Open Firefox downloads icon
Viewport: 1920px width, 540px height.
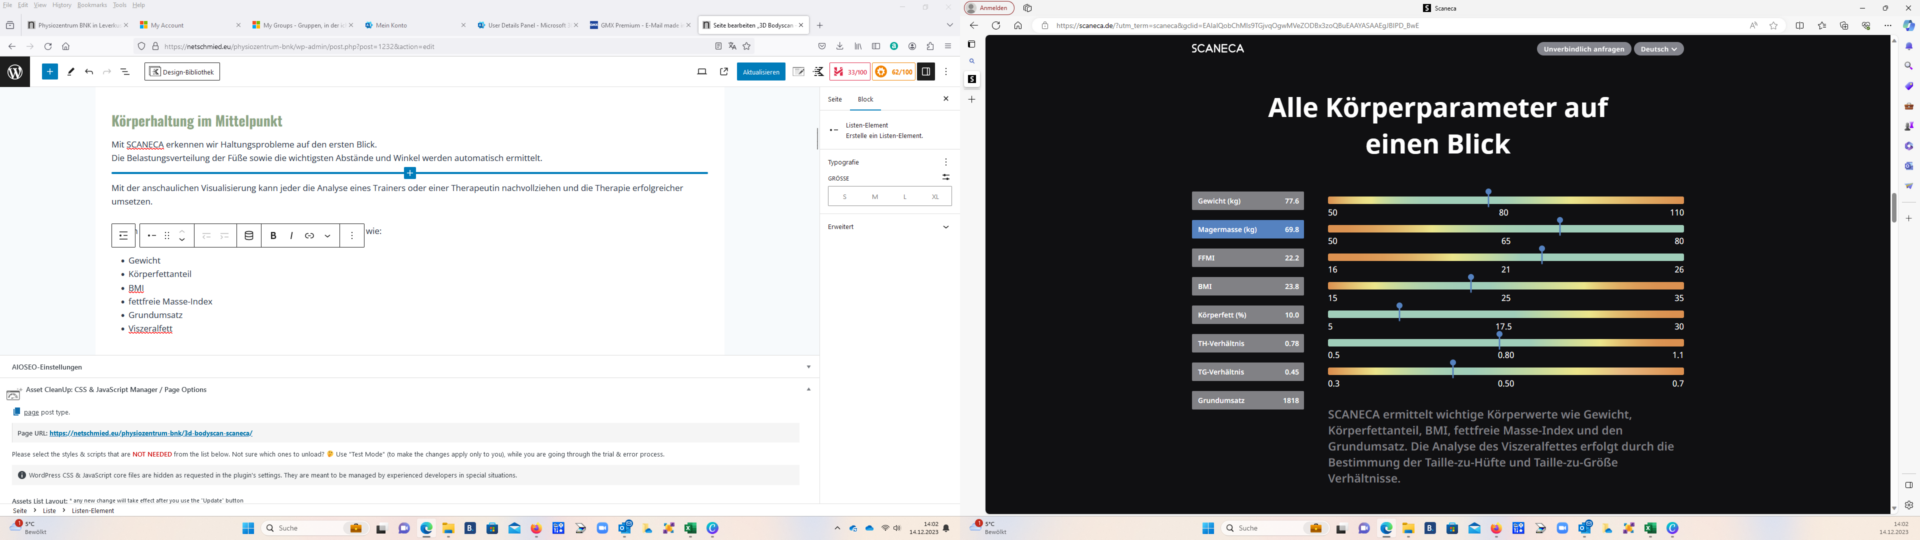tap(839, 46)
